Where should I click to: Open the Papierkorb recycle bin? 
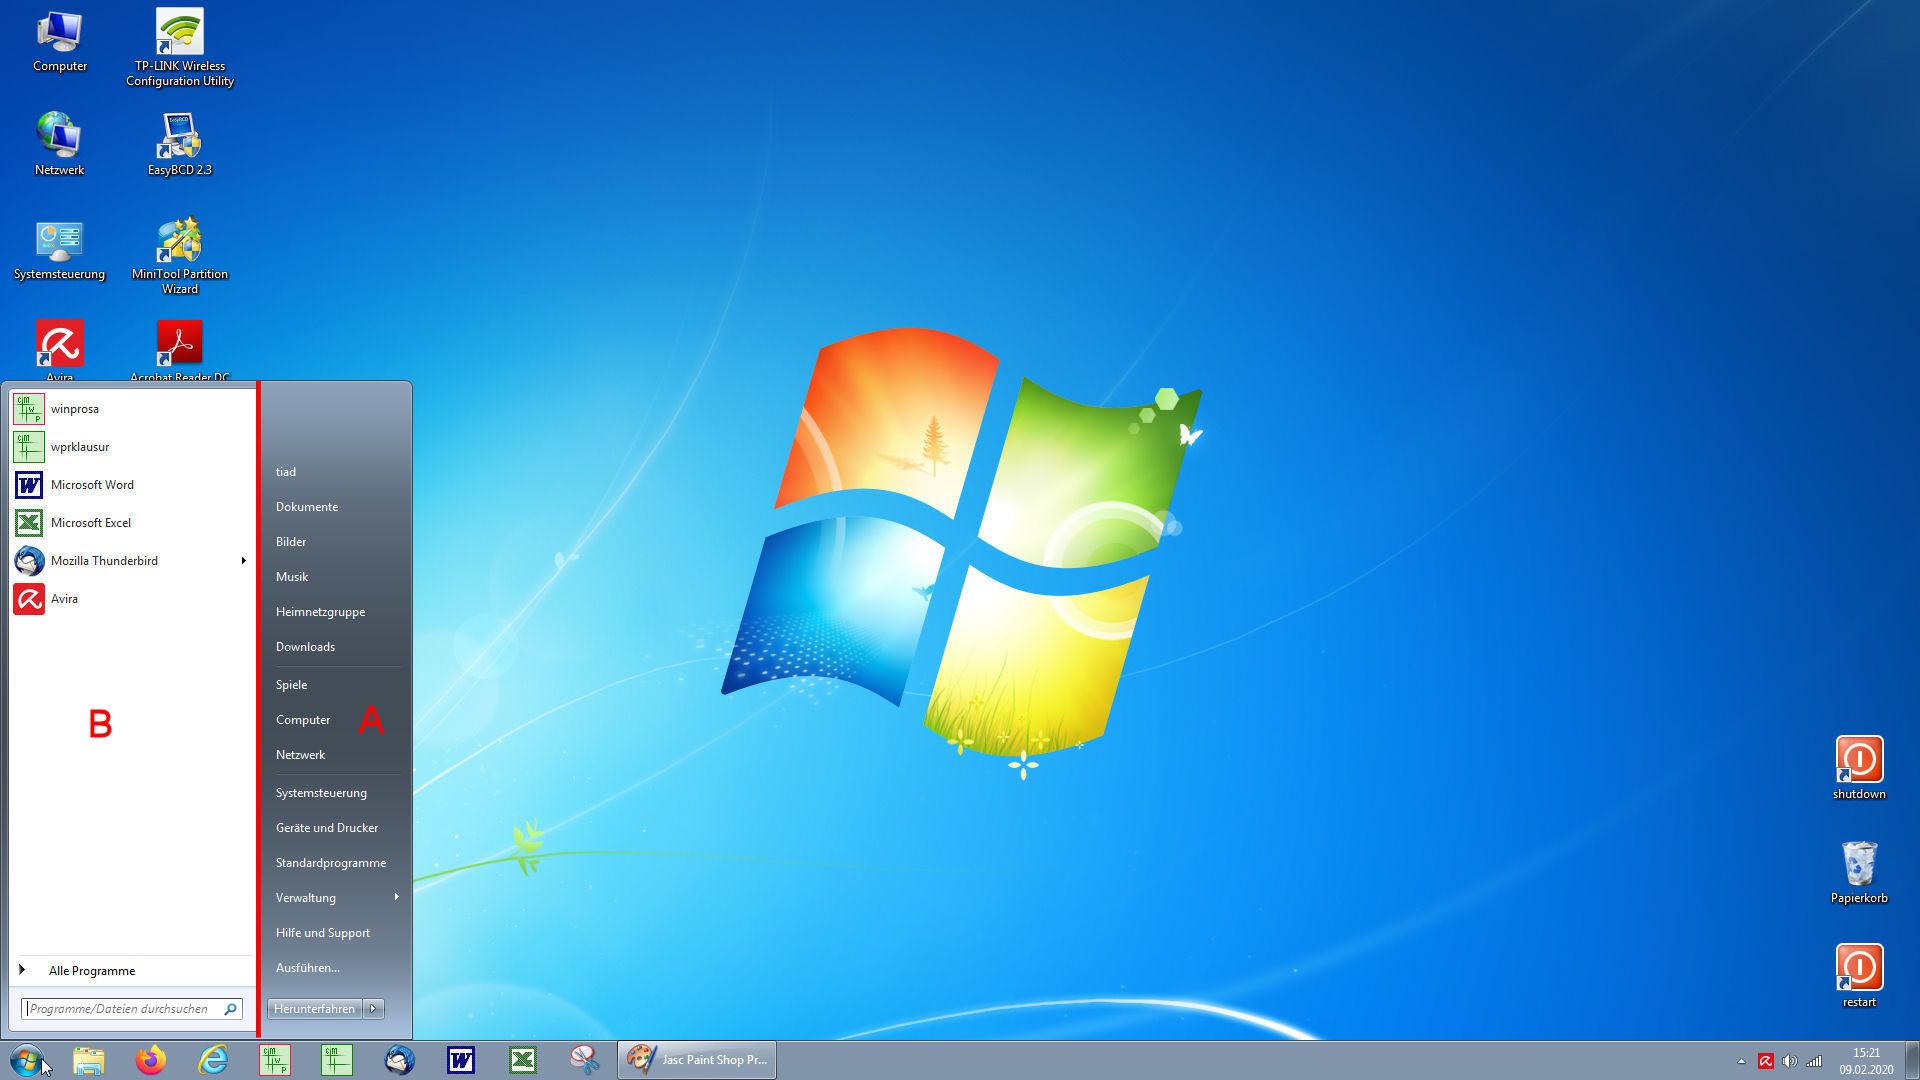pos(1859,864)
